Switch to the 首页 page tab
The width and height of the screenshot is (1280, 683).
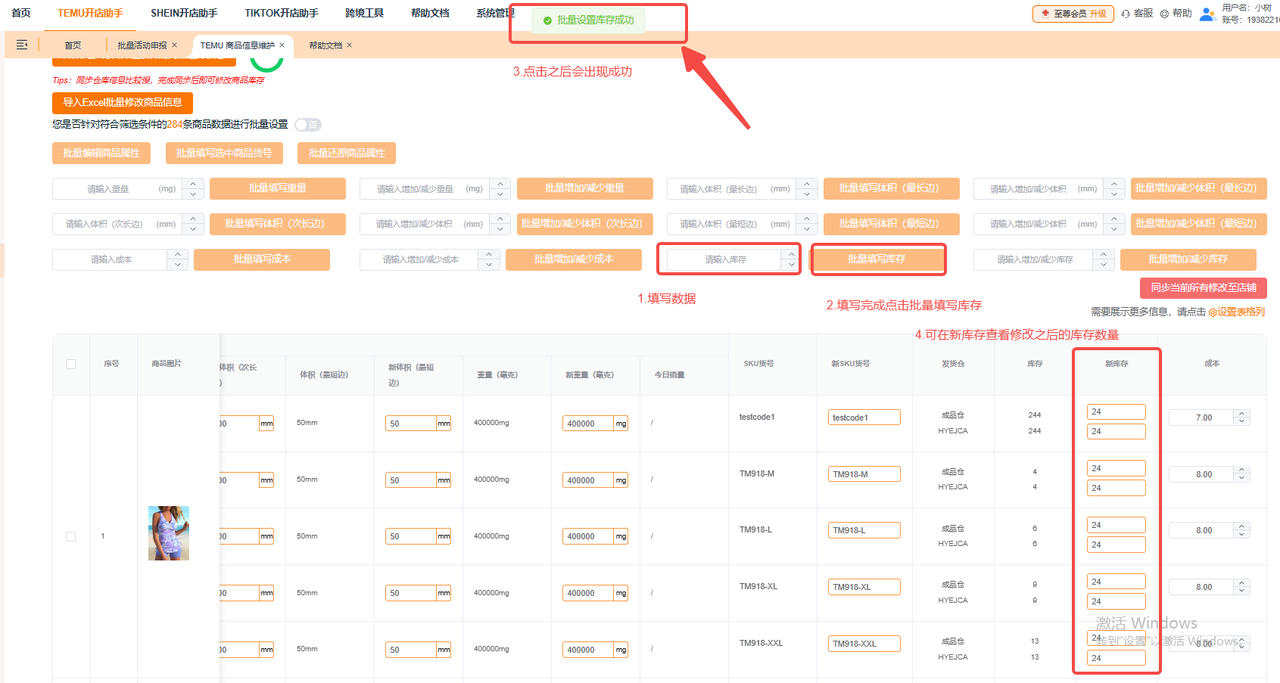[x=73, y=45]
